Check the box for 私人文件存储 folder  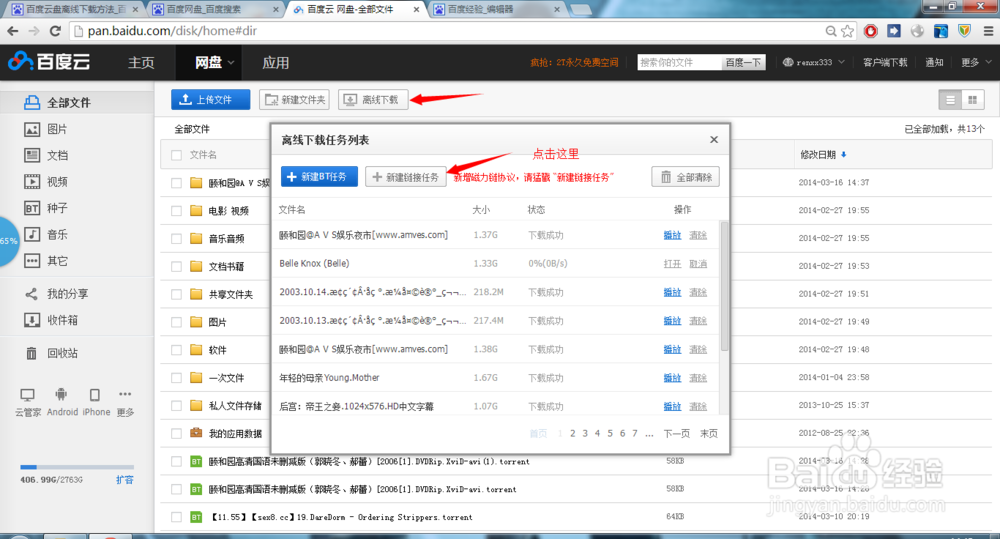point(177,406)
